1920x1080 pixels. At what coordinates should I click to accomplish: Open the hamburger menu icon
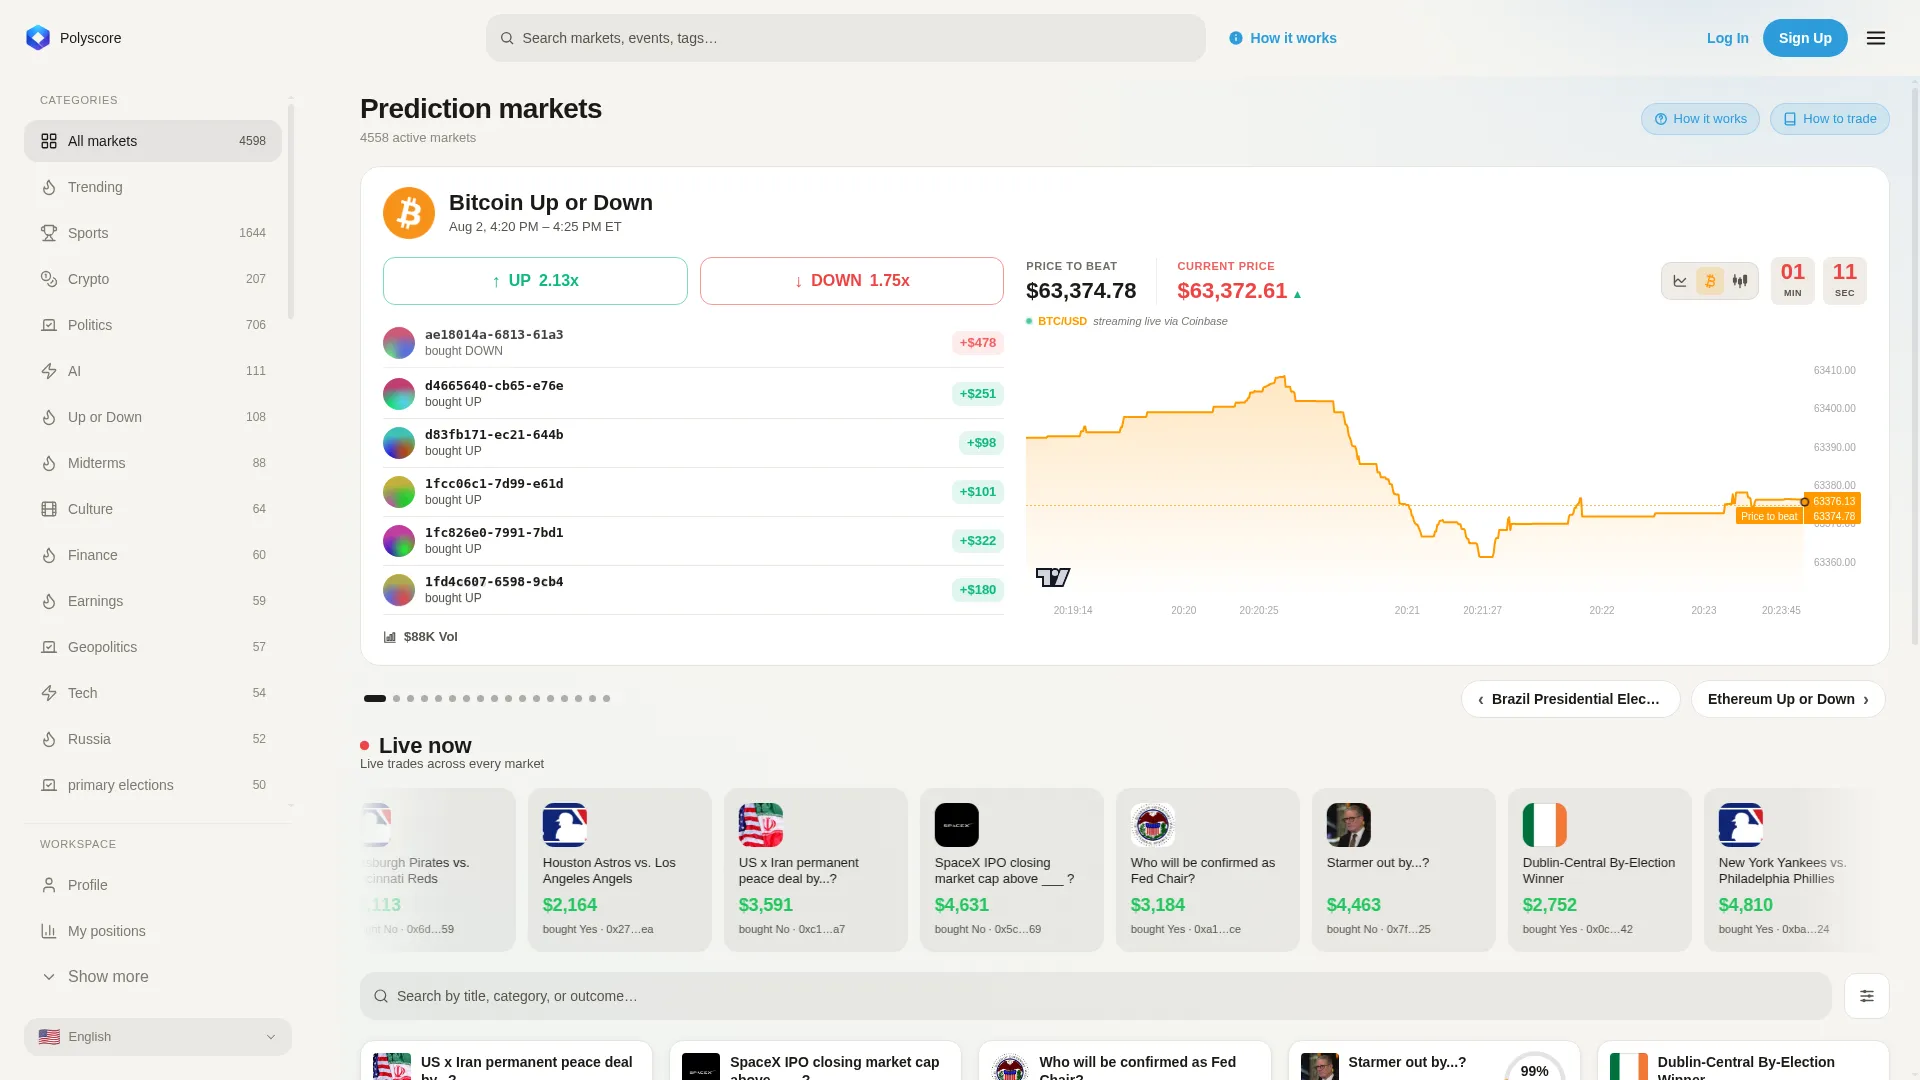pyautogui.click(x=1876, y=38)
